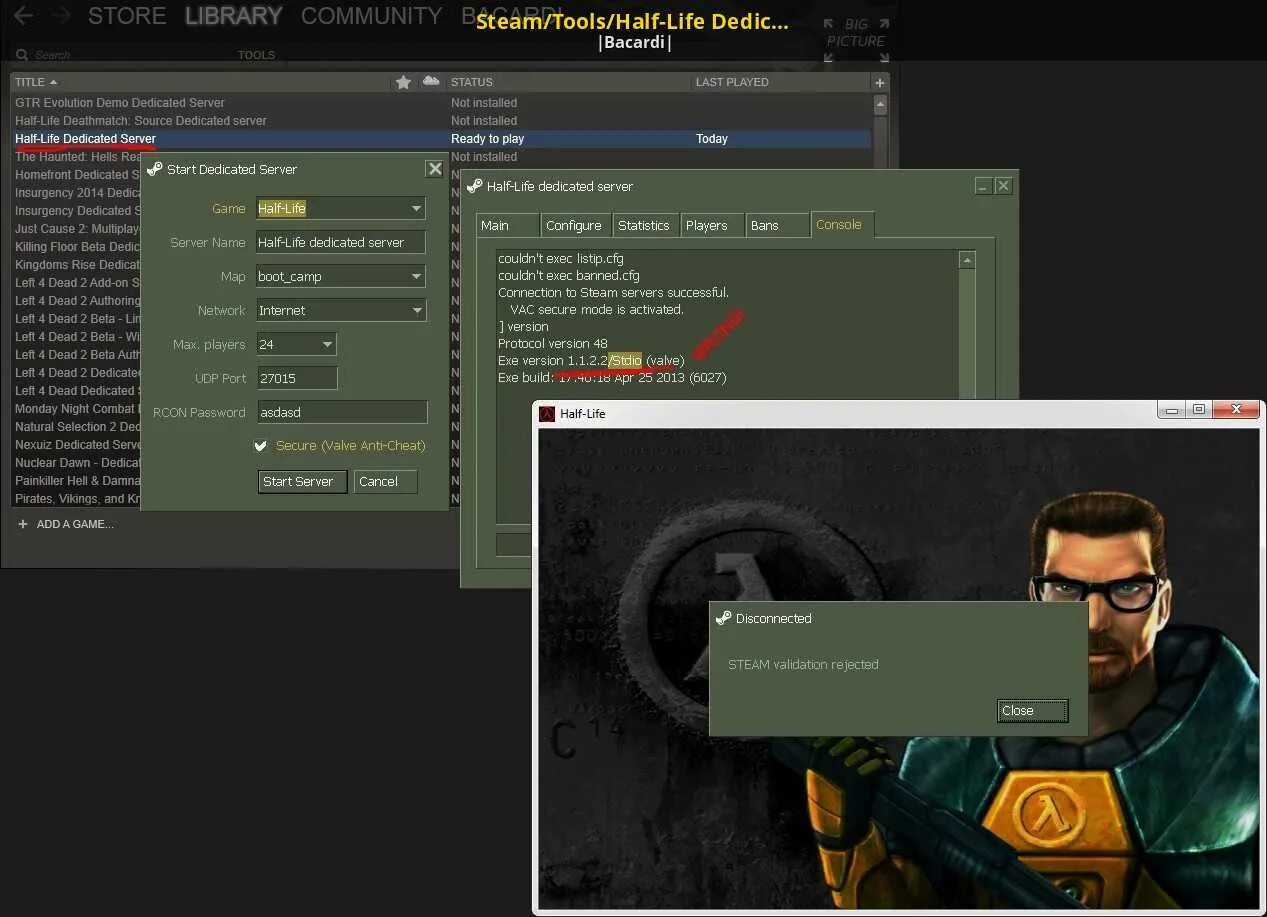This screenshot has width=1267, height=917.
Task: Click 'Connection to Steam servers successful.' line
Action: pos(613,293)
